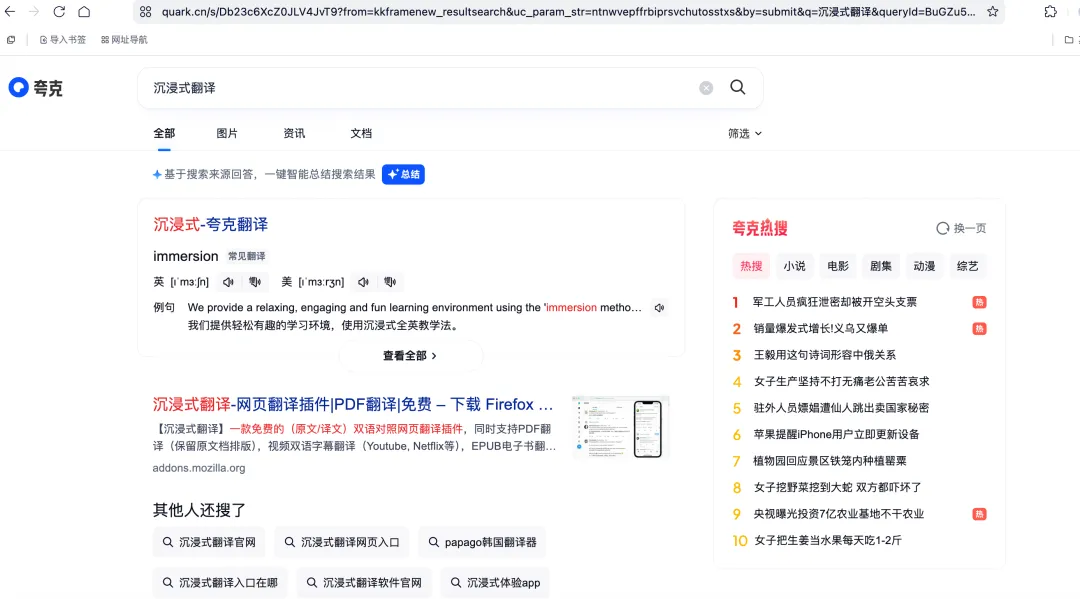The width and height of the screenshot is (1080, 599).
Task: Submit search with magnifier icon
Action: pyautogui.click(x=738, y=87)
